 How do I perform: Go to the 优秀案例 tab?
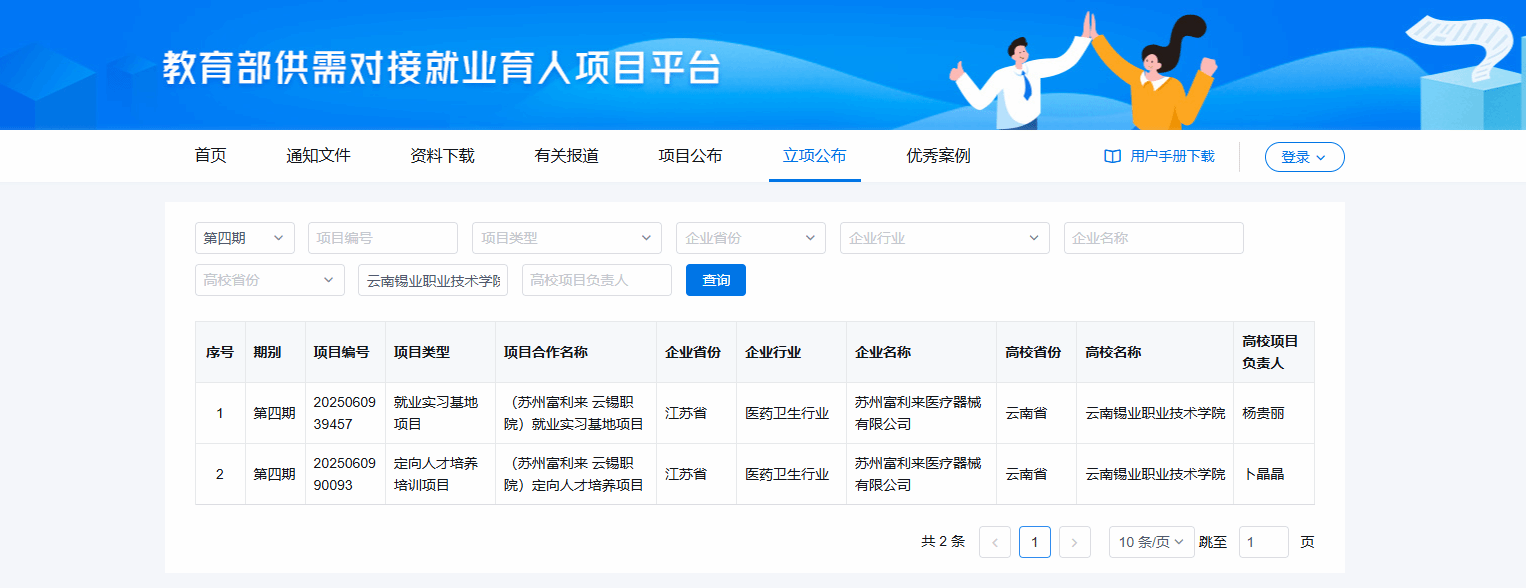point(938,156)
